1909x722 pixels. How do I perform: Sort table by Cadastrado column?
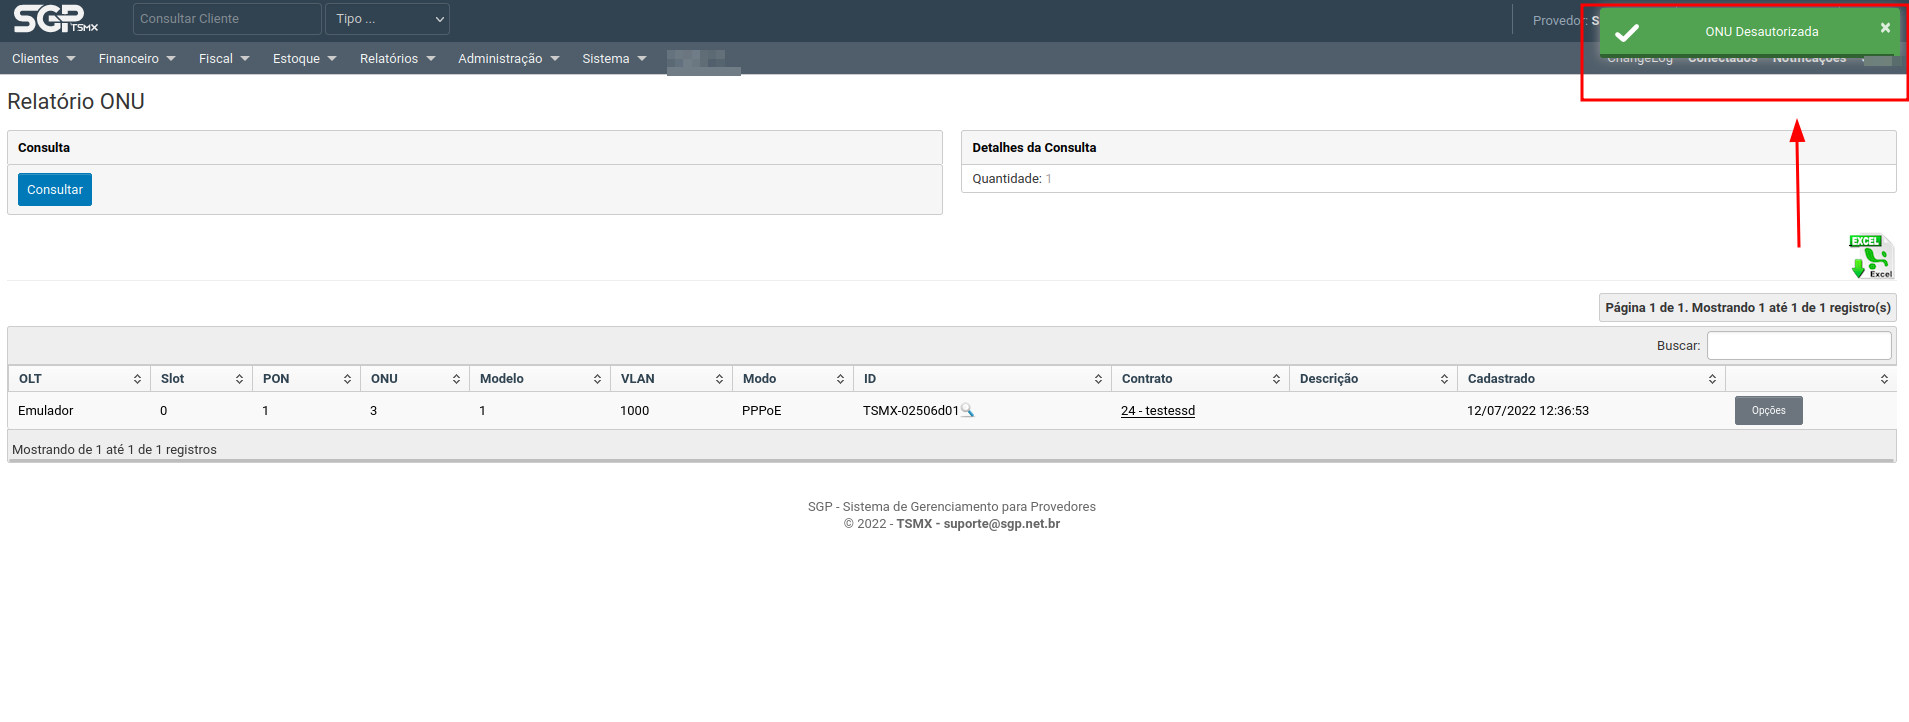coord(1590,379)
